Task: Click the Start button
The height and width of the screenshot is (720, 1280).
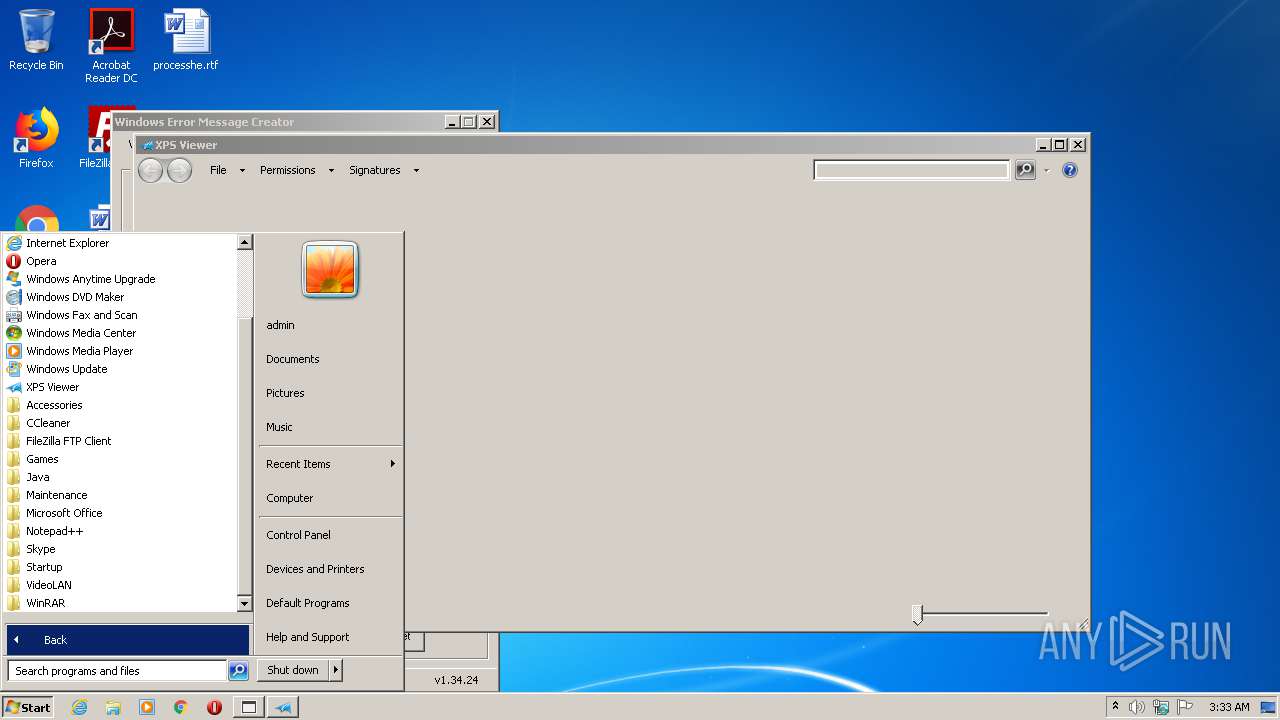Action: click(x=28, y=707)
